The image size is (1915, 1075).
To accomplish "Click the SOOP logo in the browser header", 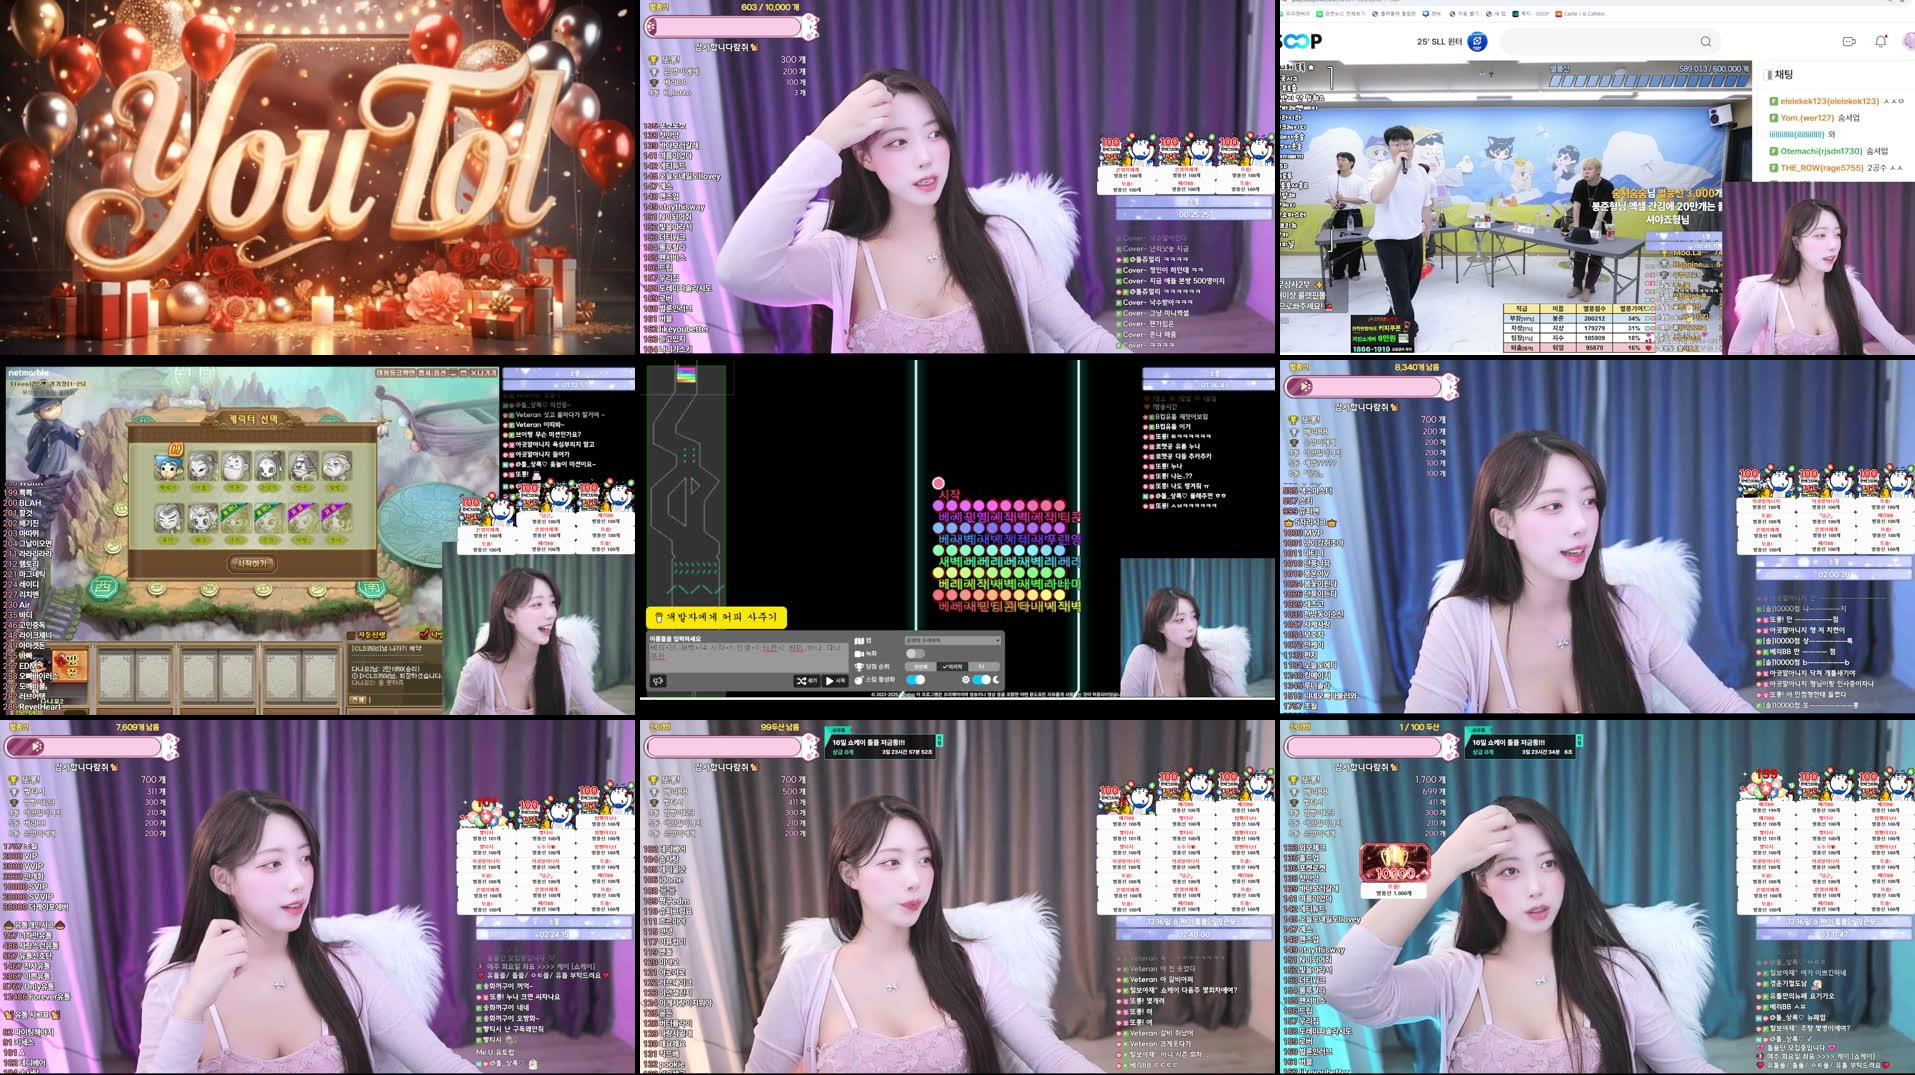I will click(x=1299, y=42).
